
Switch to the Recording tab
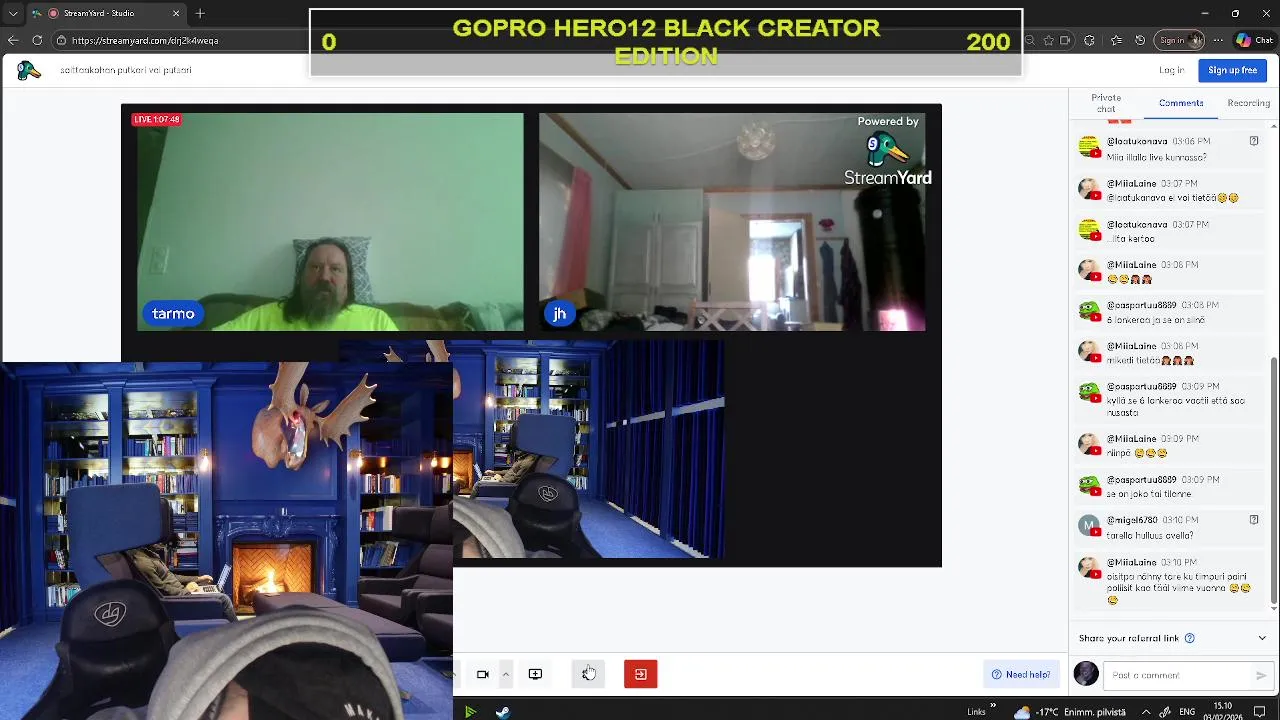click(1249, 103)
